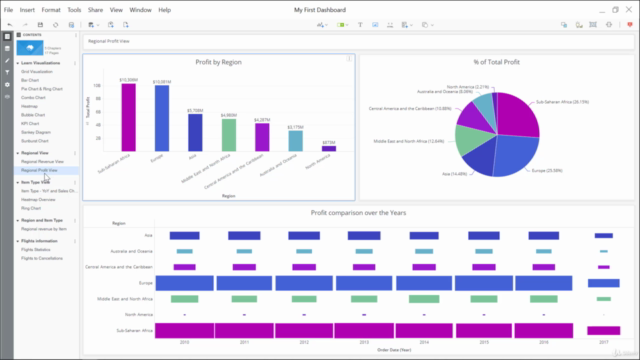Open the File menu
Image resolution: width=640 pixels, height=360 pixels.
(x=8, y=10)
